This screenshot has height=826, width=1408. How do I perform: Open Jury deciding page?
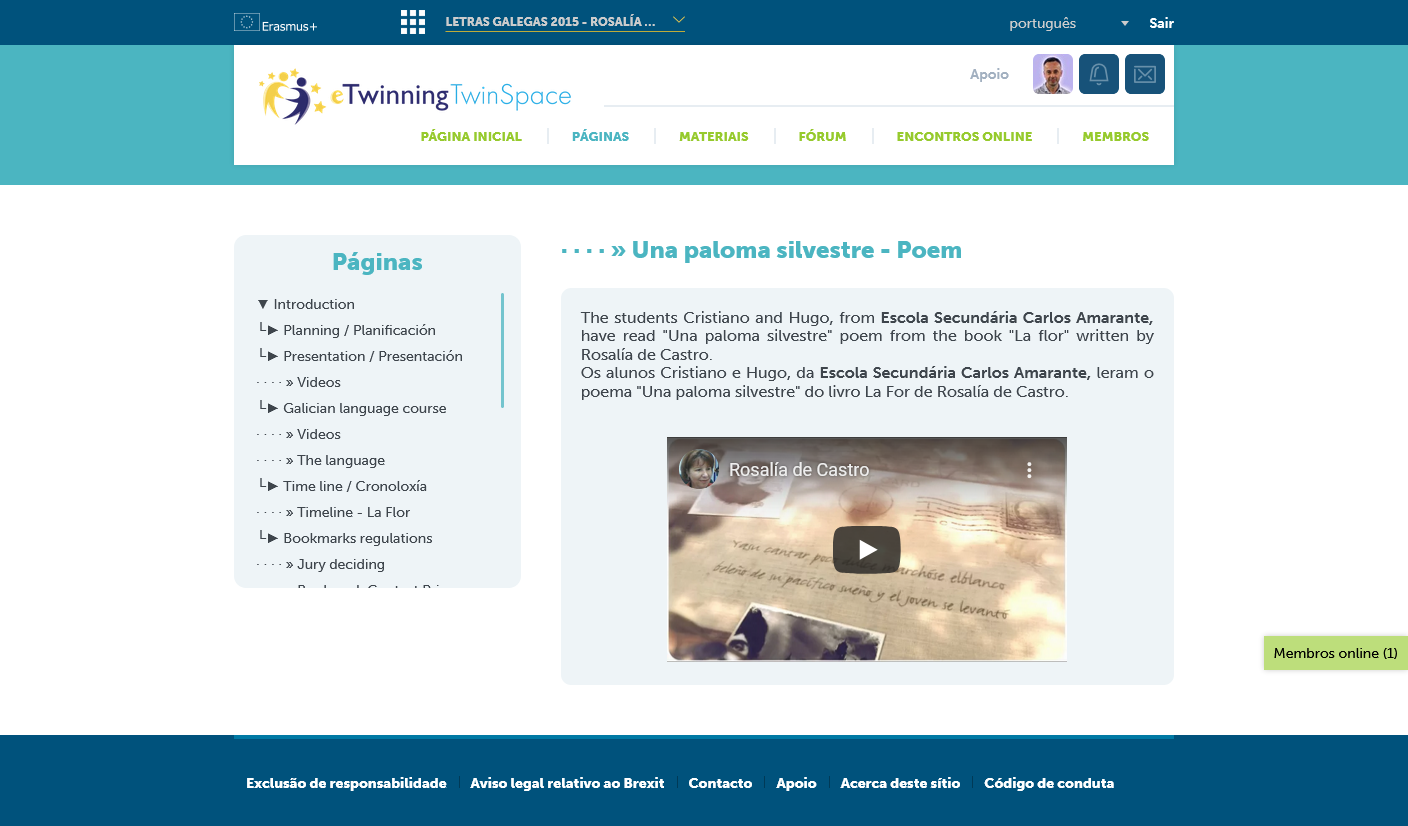point(341,564)
